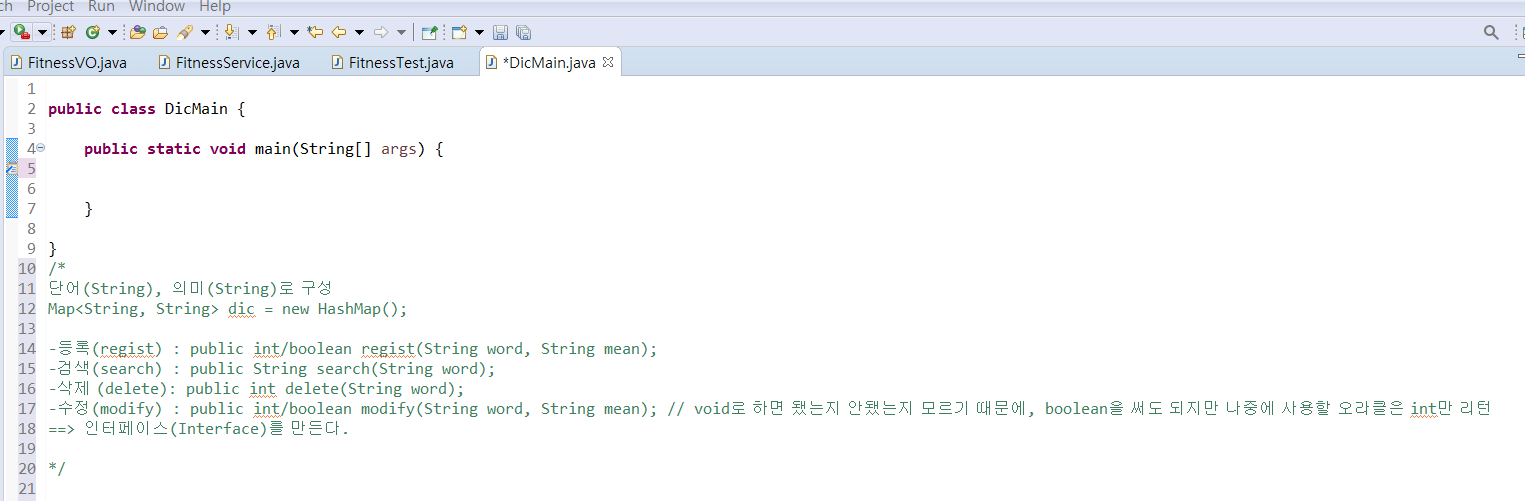Click the Back navigation arrow

coord(339,32)
